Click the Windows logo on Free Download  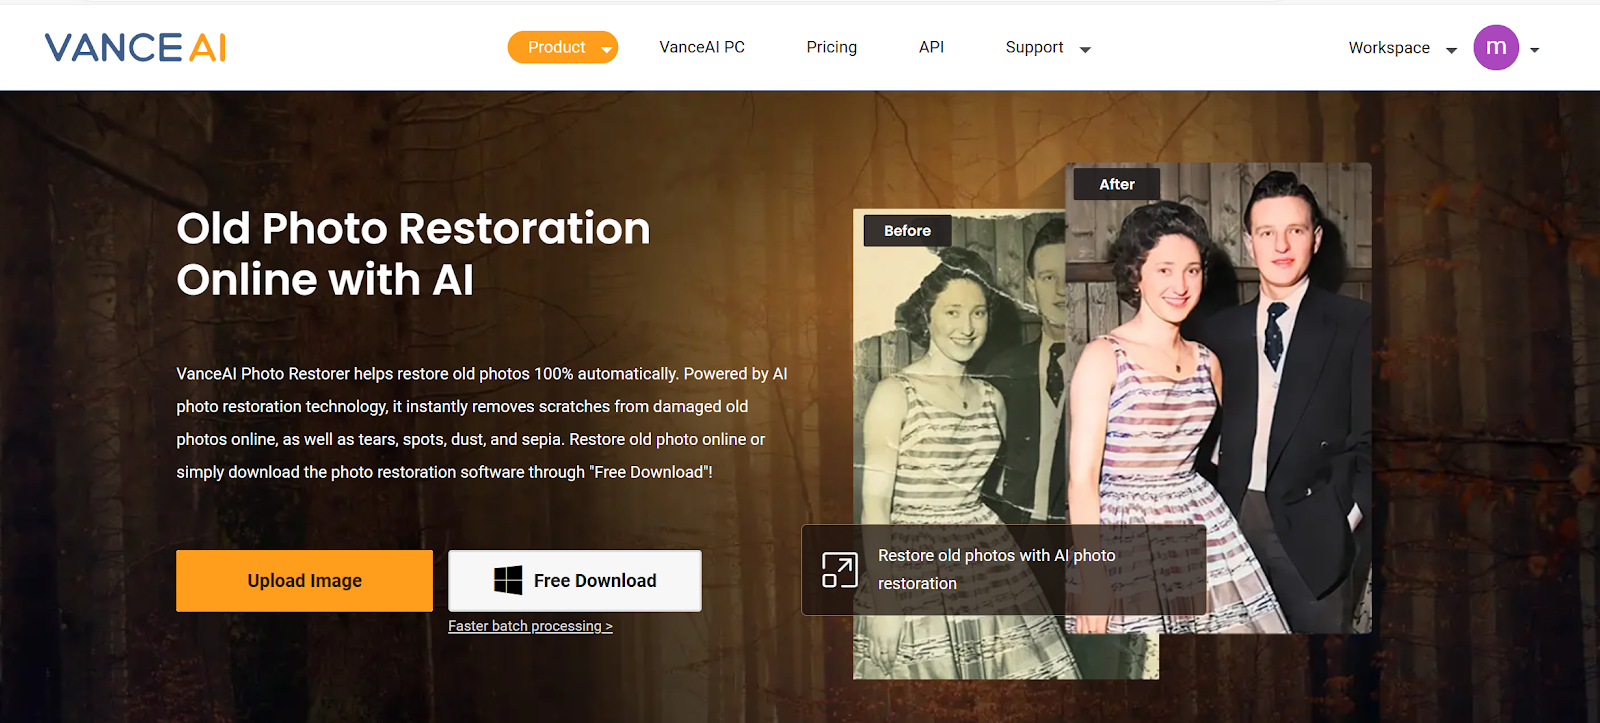coord(508,580)
